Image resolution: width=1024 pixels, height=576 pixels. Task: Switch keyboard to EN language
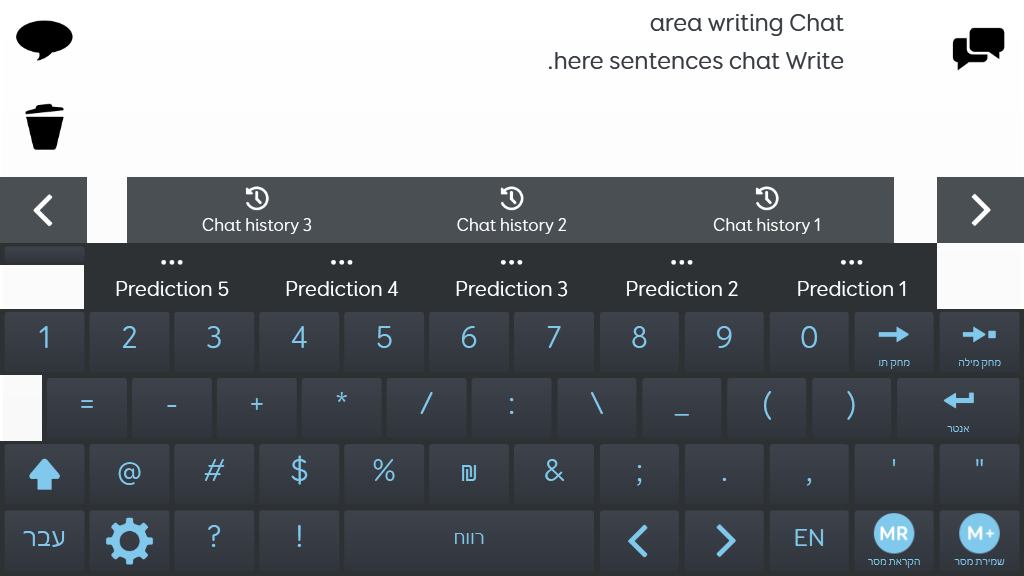pos(809,541)
